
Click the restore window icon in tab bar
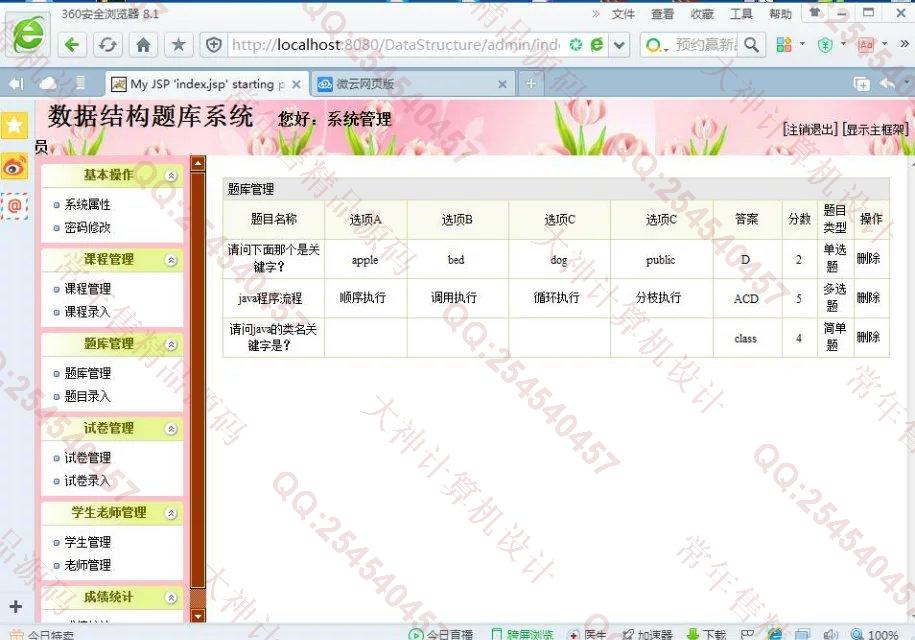coord(861,84)
